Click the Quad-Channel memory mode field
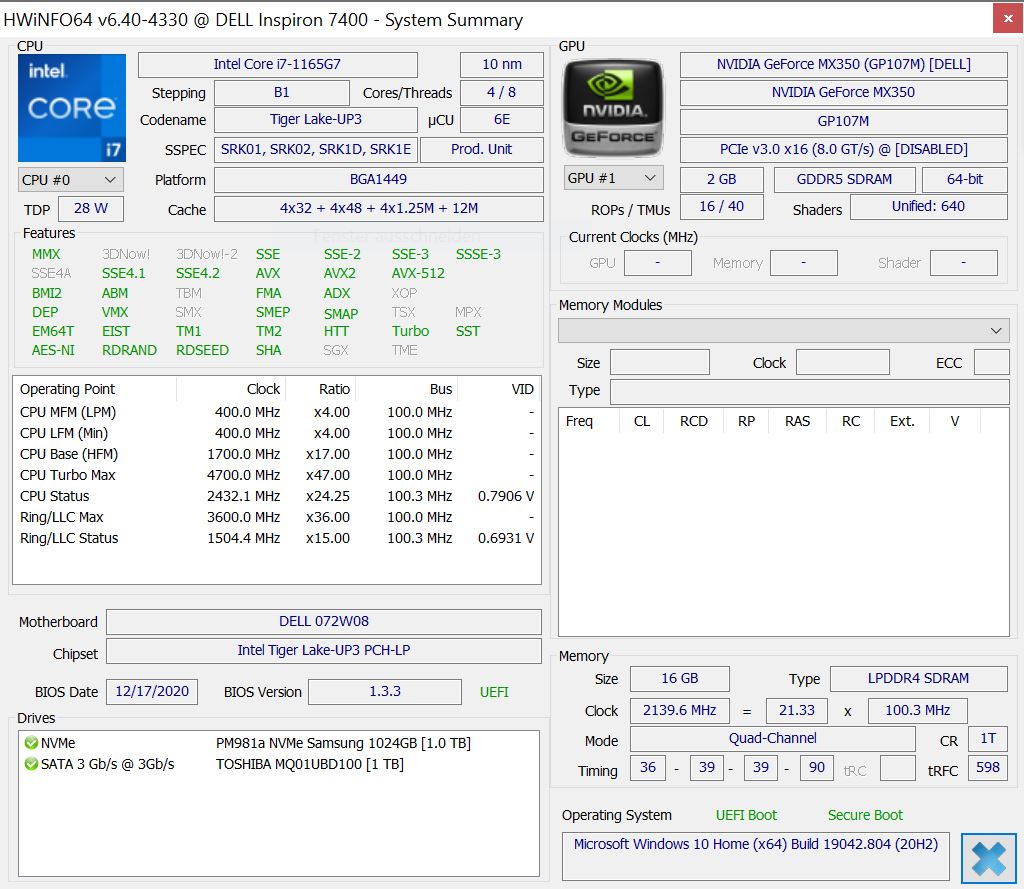The height and width of the screenshot is (889, 1024). click(772, 739)
